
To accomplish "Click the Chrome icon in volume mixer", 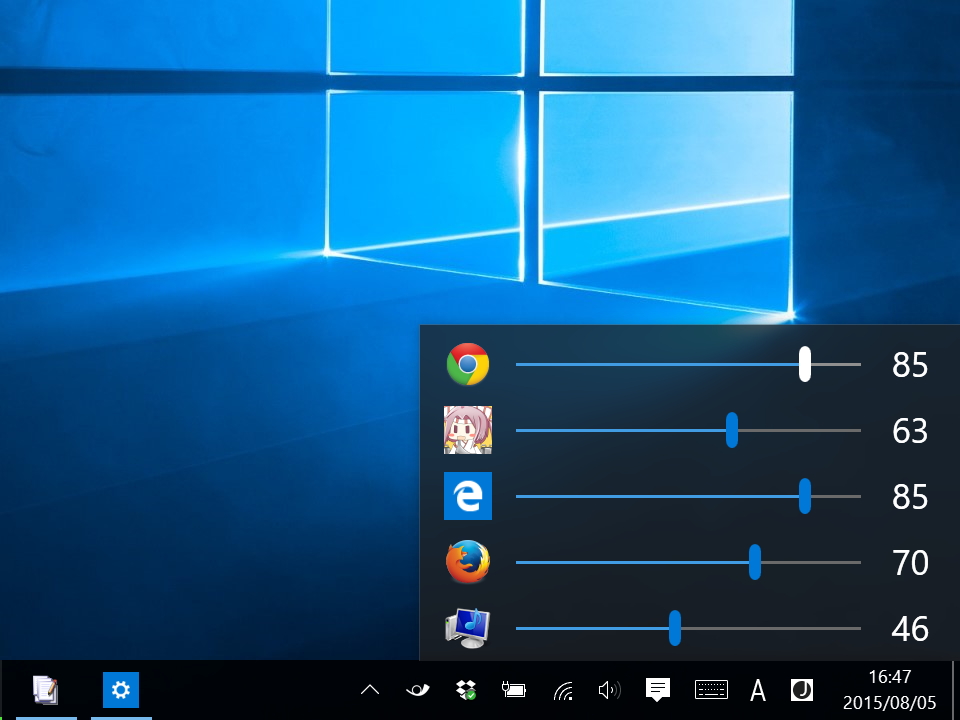I will [468, 364].
